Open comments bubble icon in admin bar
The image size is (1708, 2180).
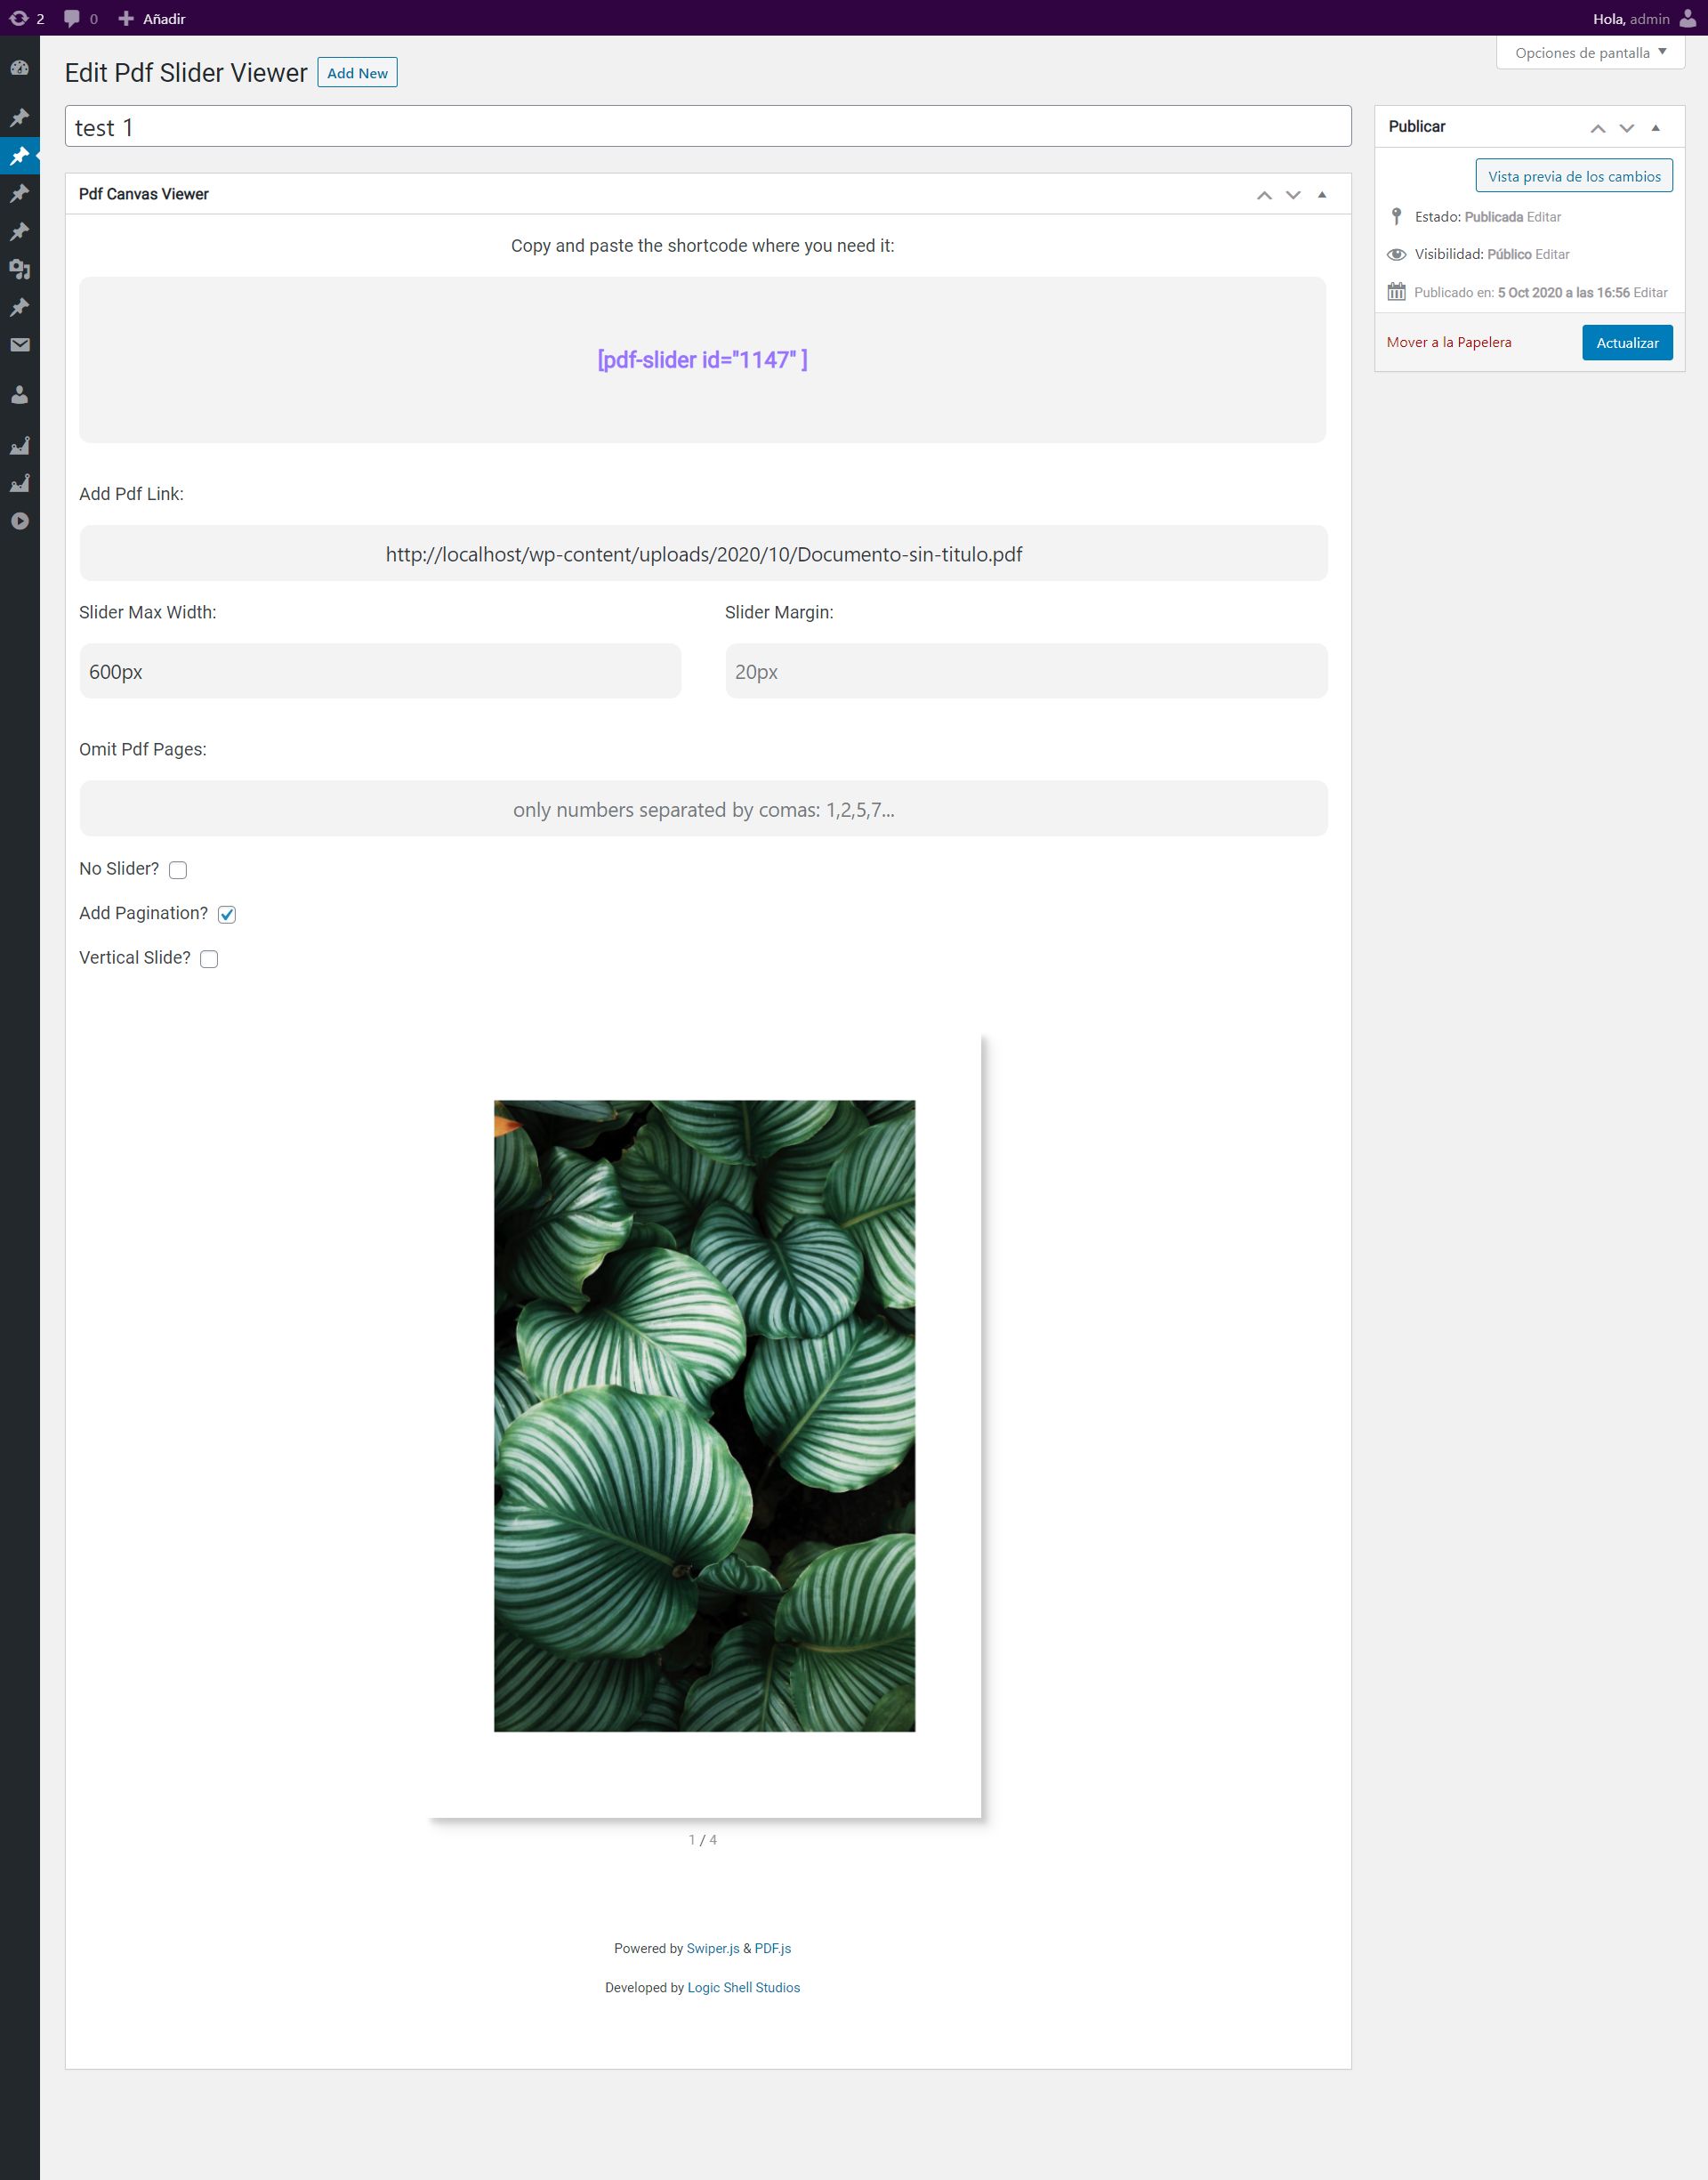72,18
